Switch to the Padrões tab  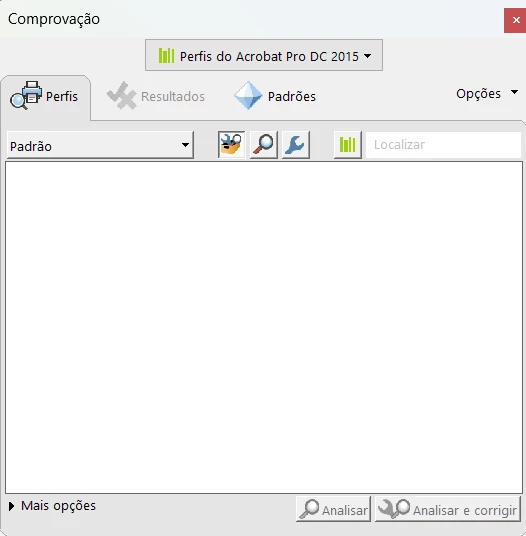(x=275, y=96)
